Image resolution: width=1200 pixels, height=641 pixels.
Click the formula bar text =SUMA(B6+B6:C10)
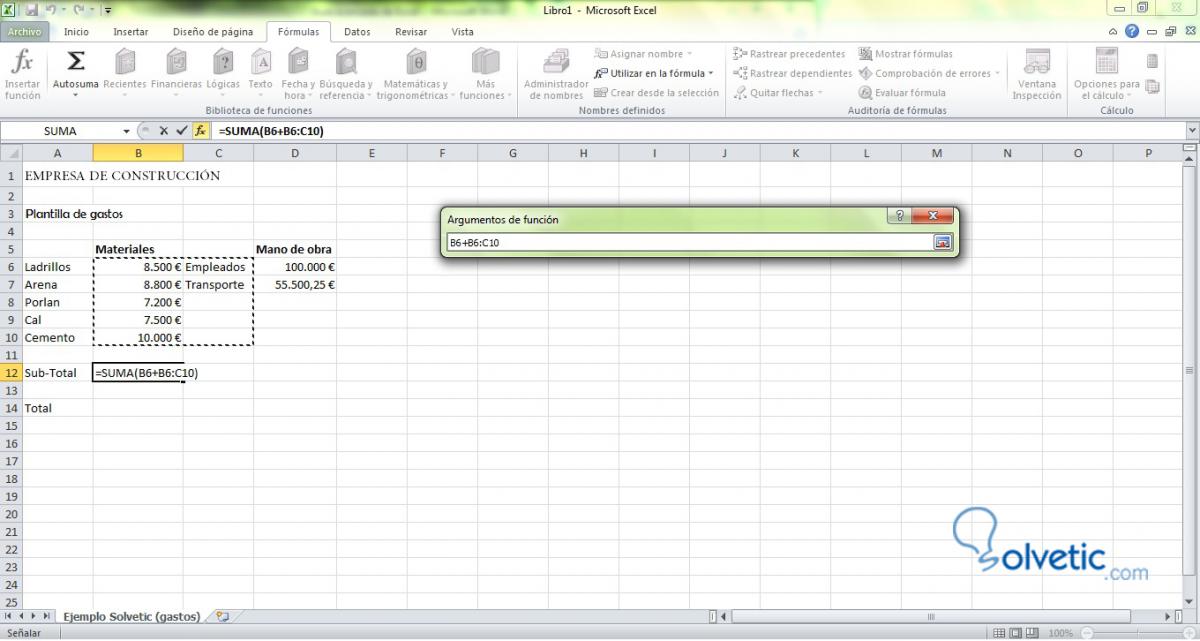270,131
